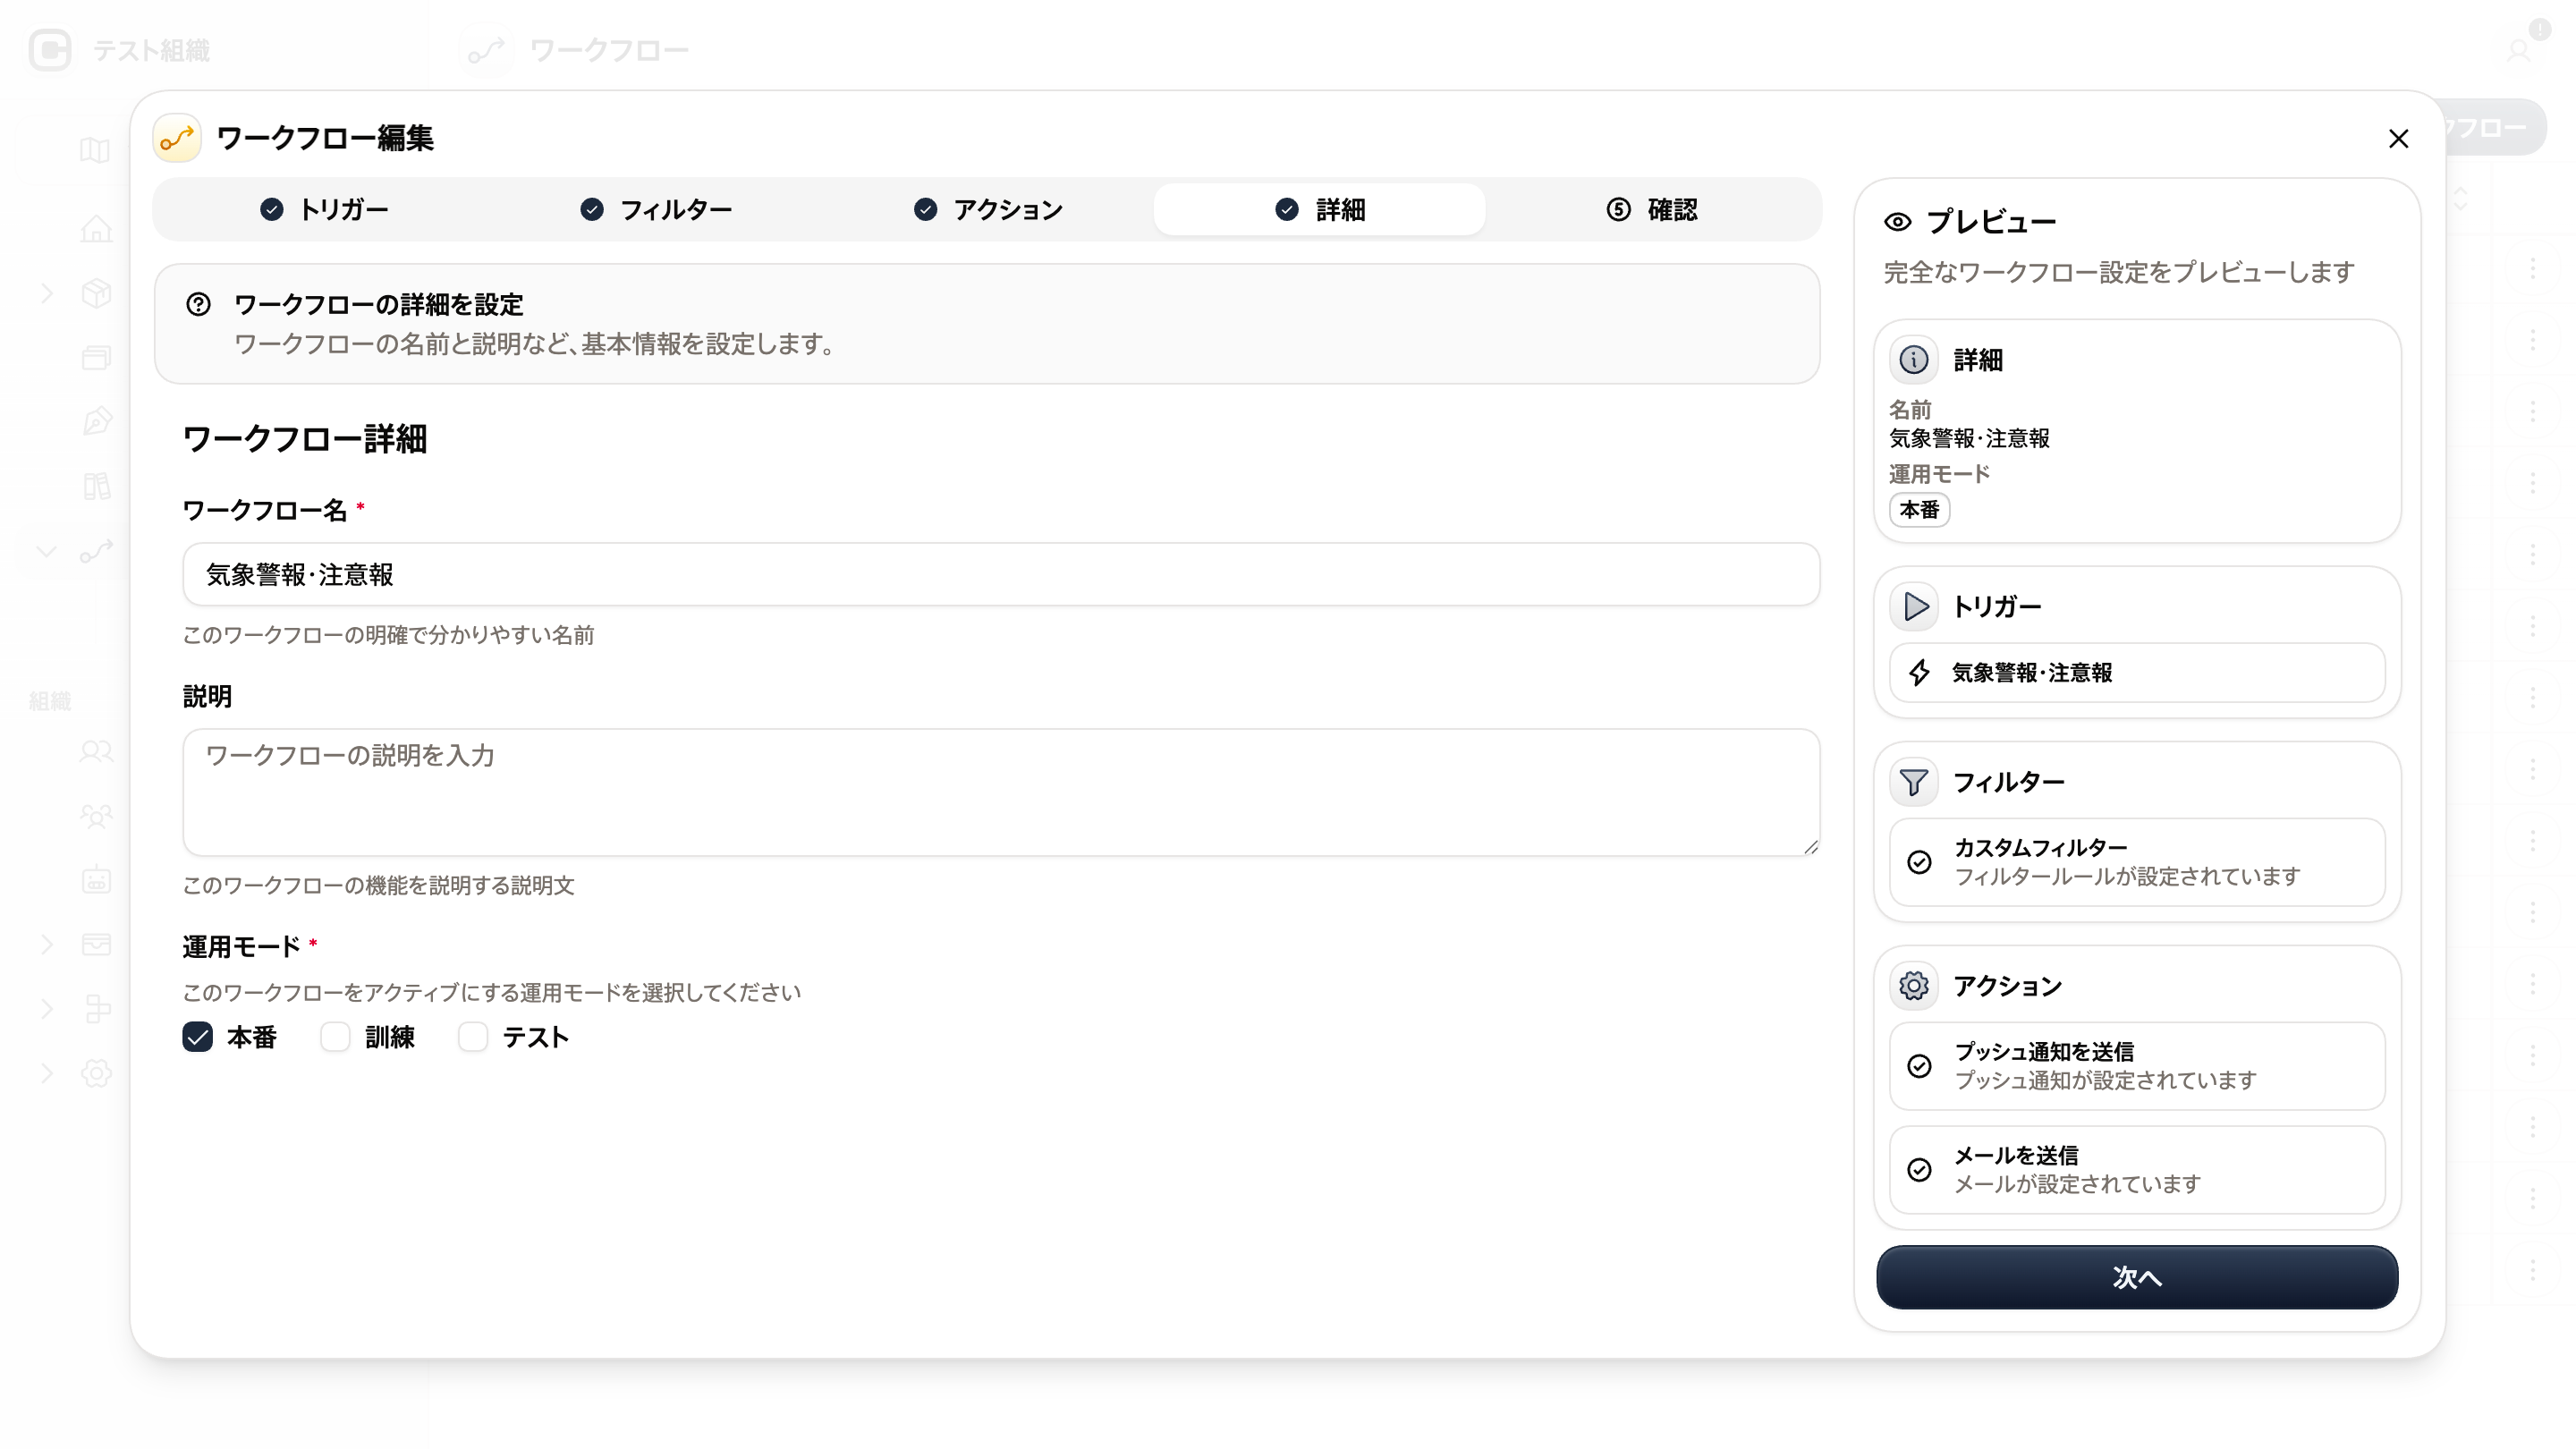Click the pen tool icon in sidebar

click(96, 422)
